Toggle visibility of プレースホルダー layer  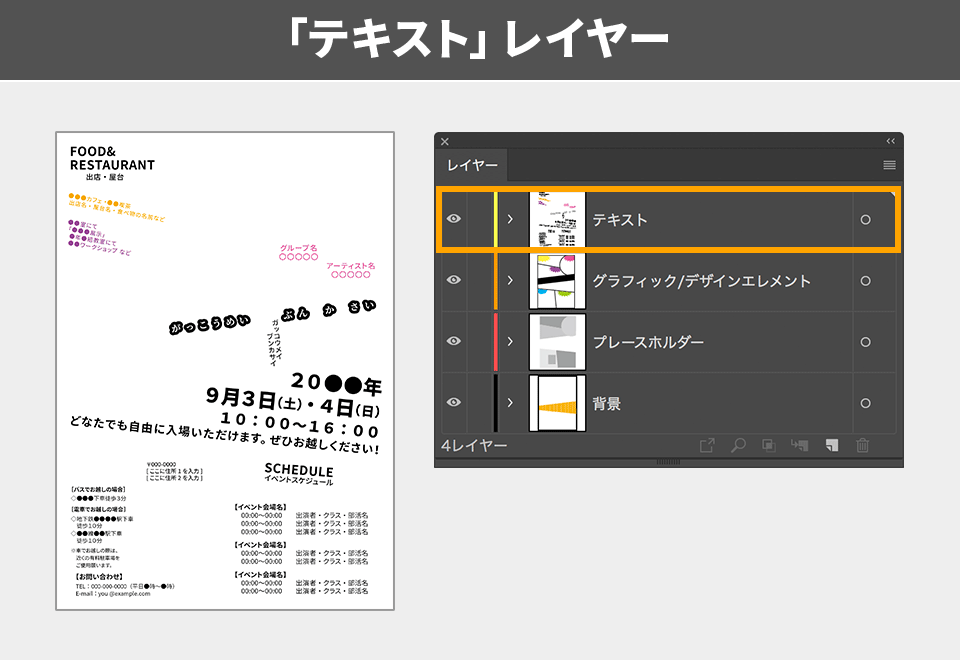coord(454,342)
